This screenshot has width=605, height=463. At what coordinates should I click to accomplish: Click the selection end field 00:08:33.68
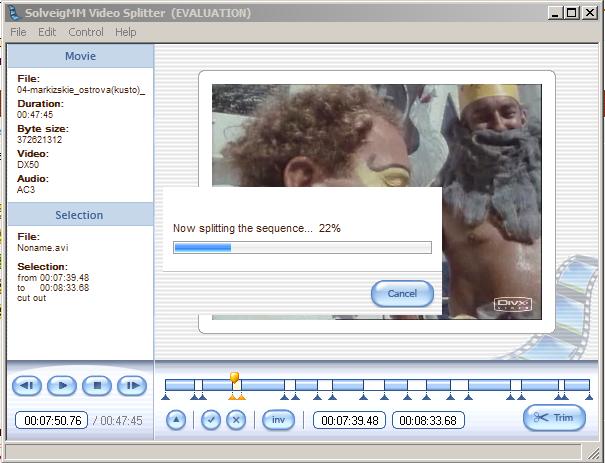click(428, 420)
